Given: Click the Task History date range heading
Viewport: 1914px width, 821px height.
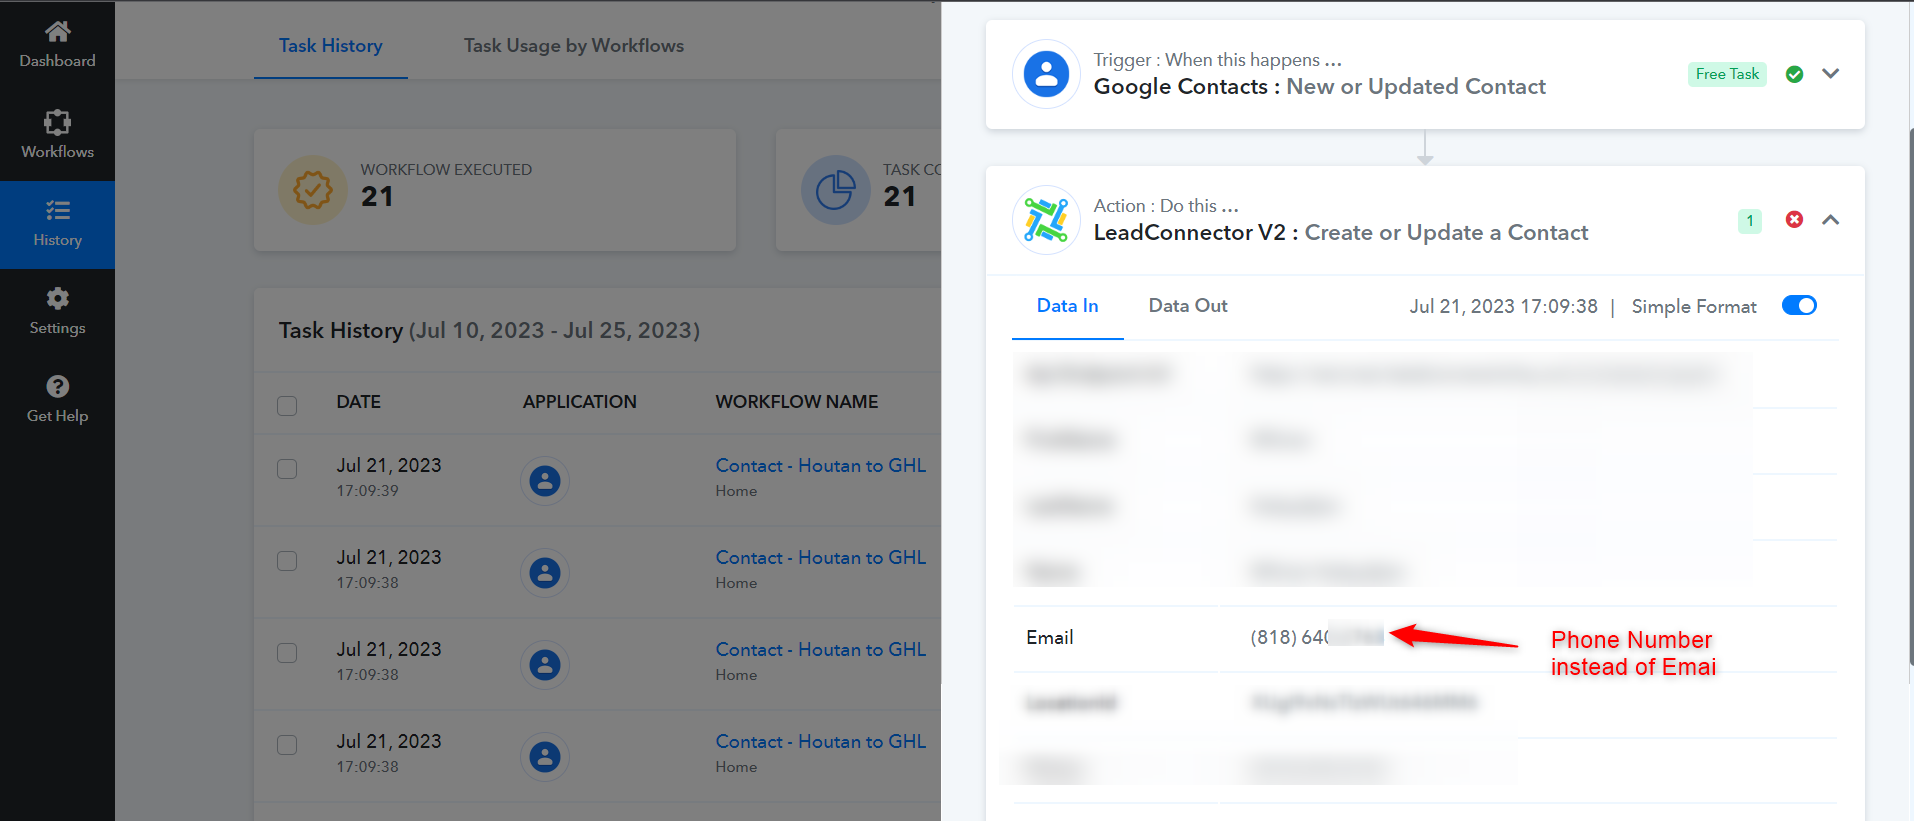Looking at the screenshot, I should click(489, 331).
